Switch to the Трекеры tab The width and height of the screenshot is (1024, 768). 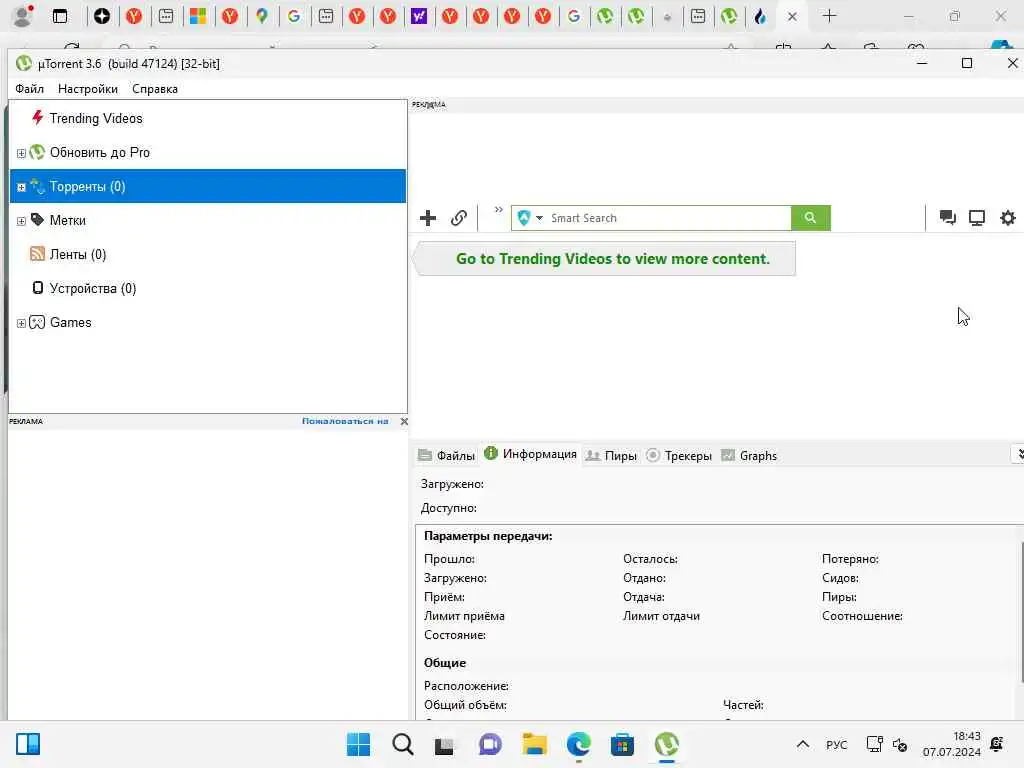(679, 456)
